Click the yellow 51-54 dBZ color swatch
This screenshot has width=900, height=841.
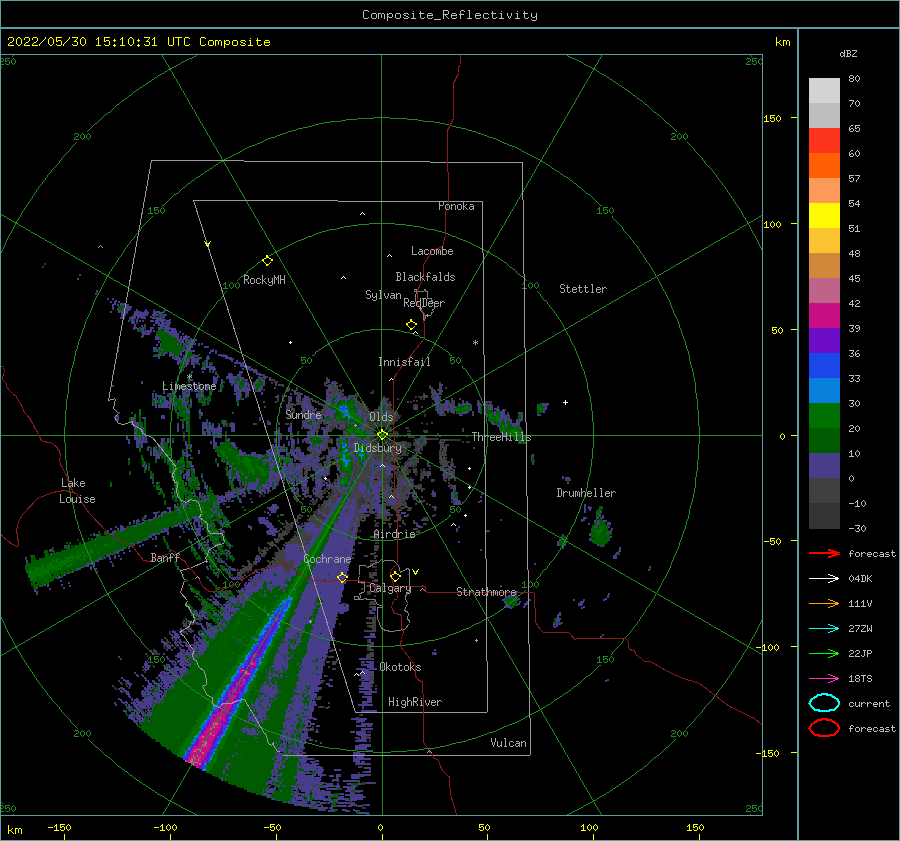click(824, 216)
